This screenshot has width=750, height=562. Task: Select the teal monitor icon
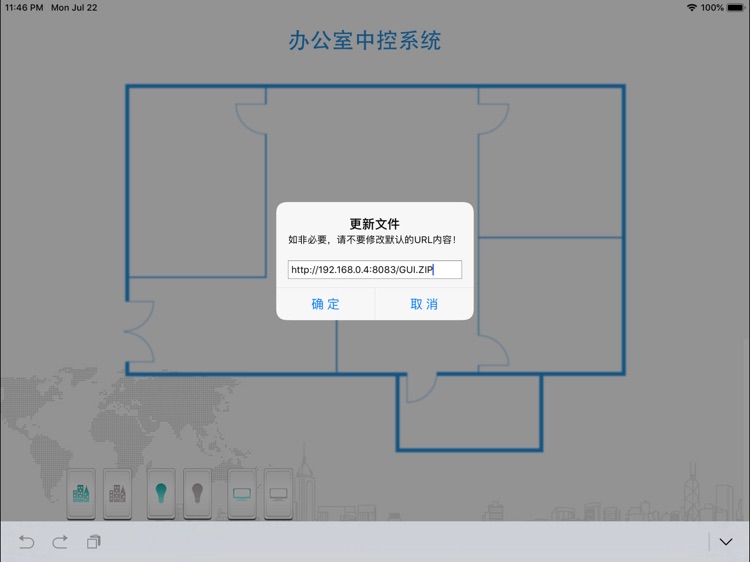pyautogui.click(x=242, y=494)
